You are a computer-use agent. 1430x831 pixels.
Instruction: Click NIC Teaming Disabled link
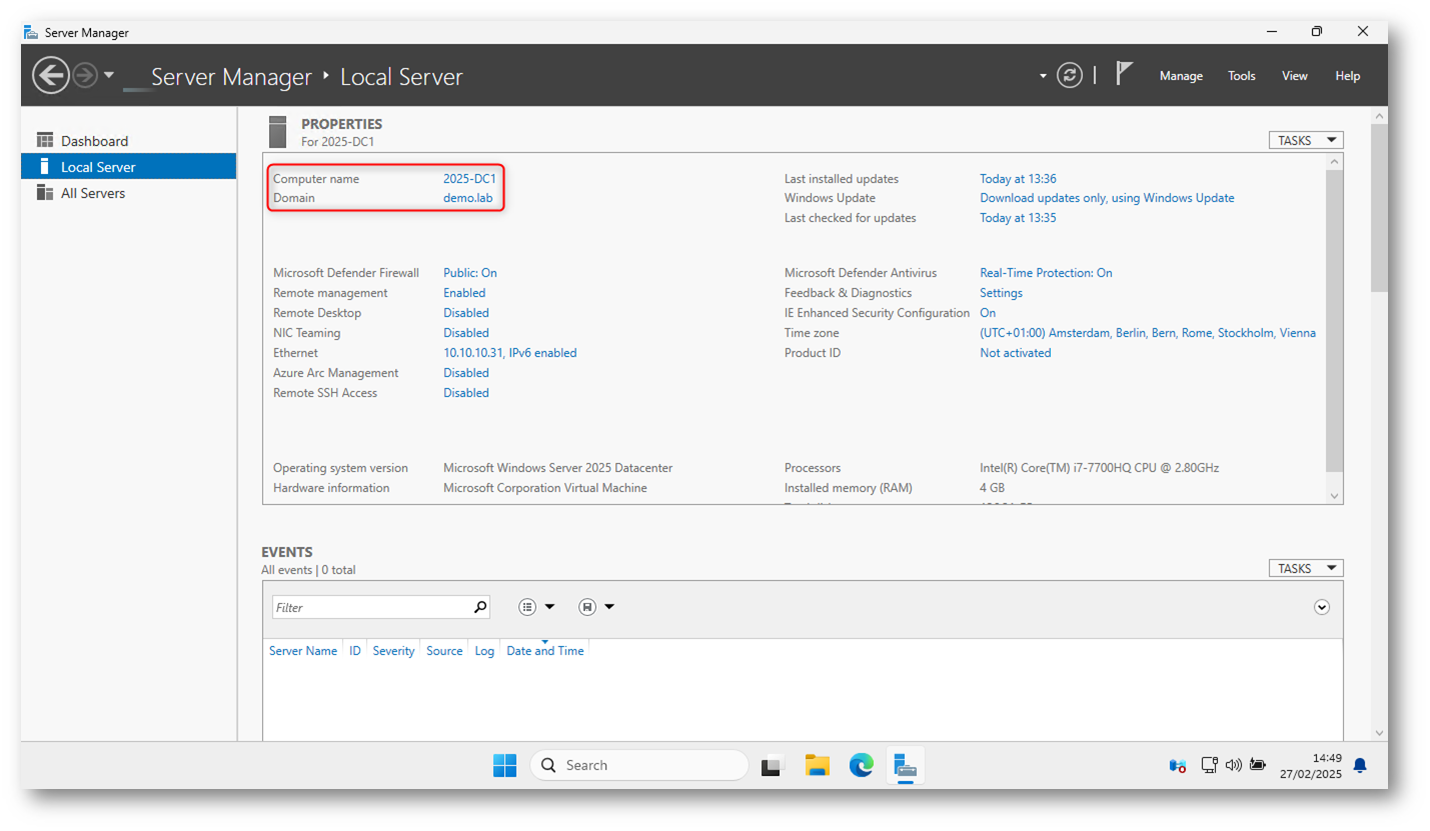click(x=466, y=333)
